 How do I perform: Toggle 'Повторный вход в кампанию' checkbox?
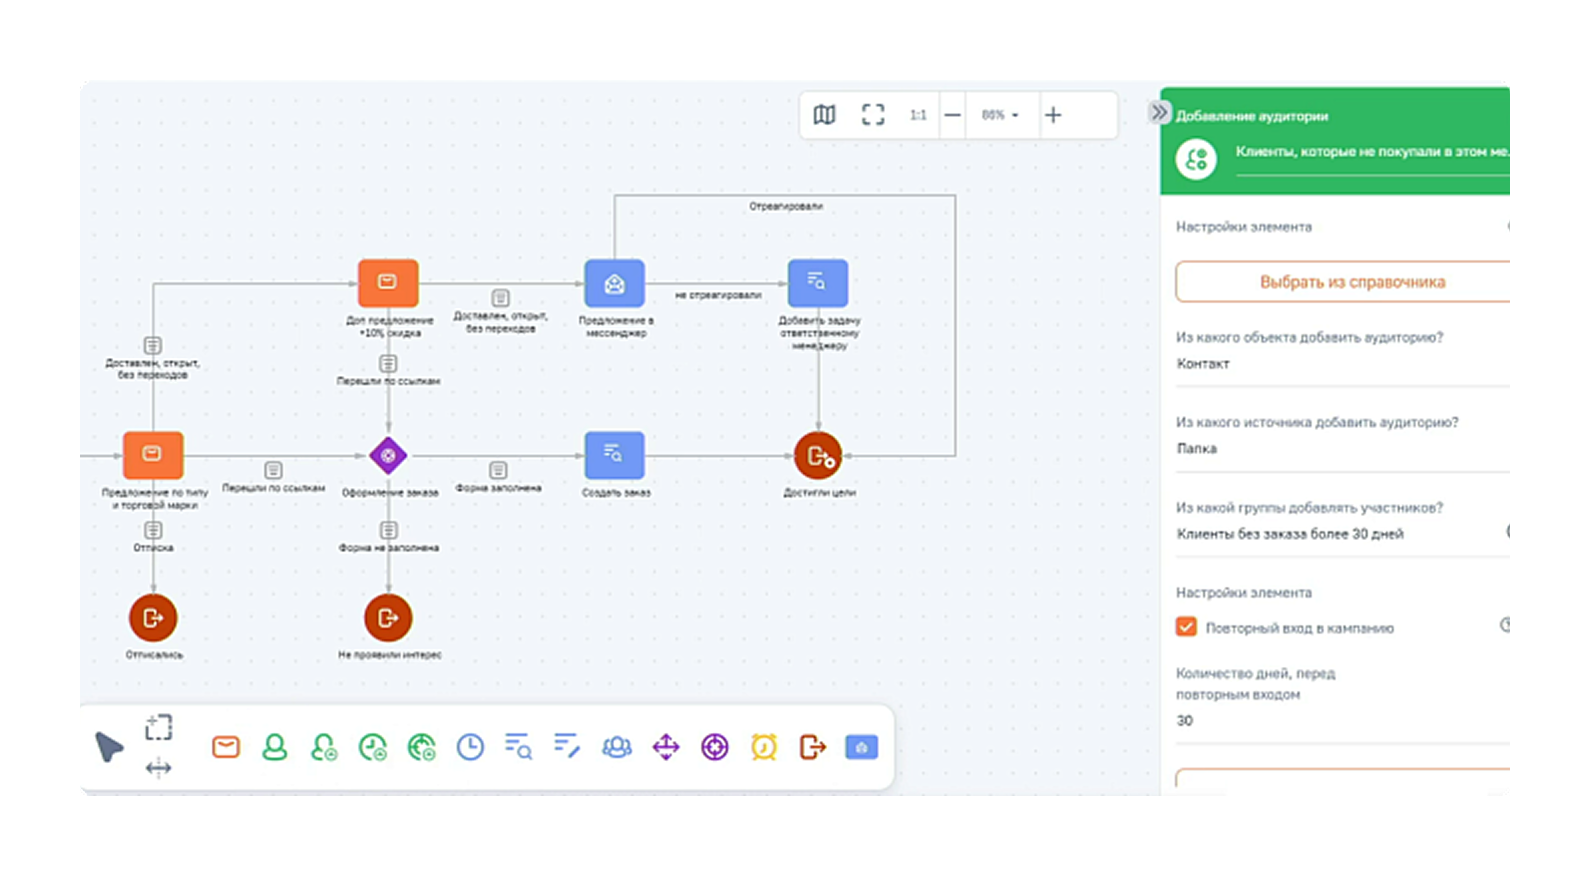(x=1186, y=627)
